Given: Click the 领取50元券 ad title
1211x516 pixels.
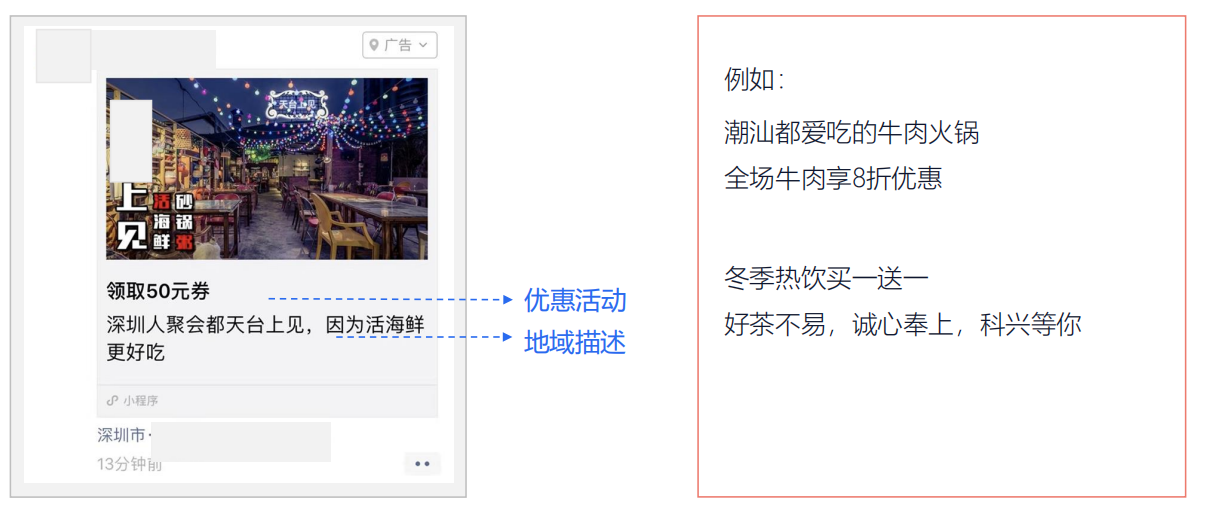Looking at the screenshot, I should [158, 292].
